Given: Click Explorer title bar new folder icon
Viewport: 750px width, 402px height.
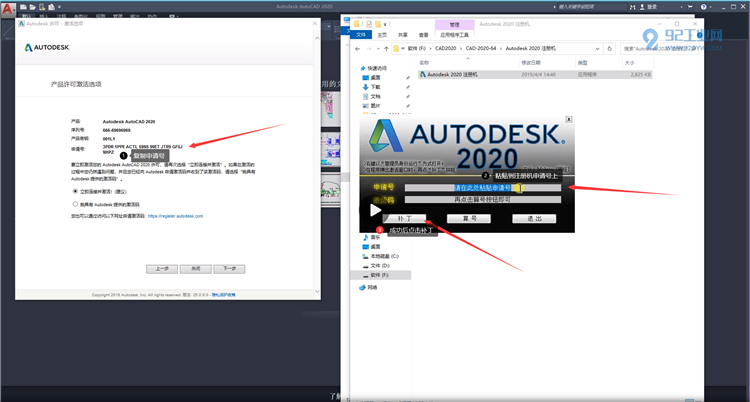Looking at the screenshot, I should tap(378, 24).
